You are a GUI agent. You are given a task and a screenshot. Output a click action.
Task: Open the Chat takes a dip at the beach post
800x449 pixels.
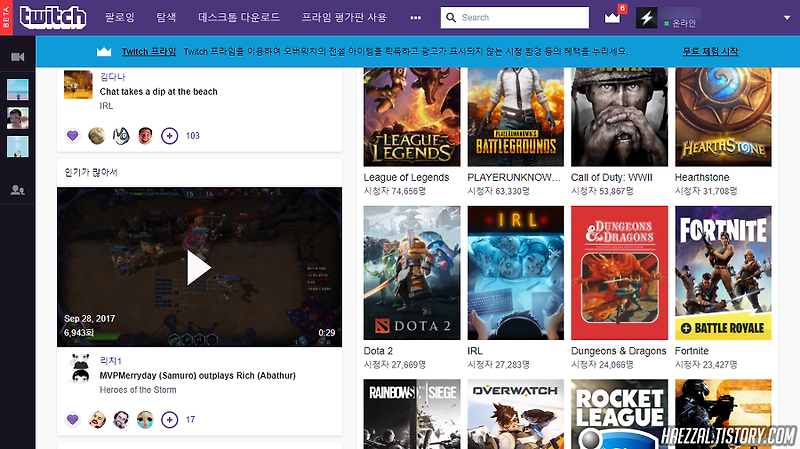[159, 92]
